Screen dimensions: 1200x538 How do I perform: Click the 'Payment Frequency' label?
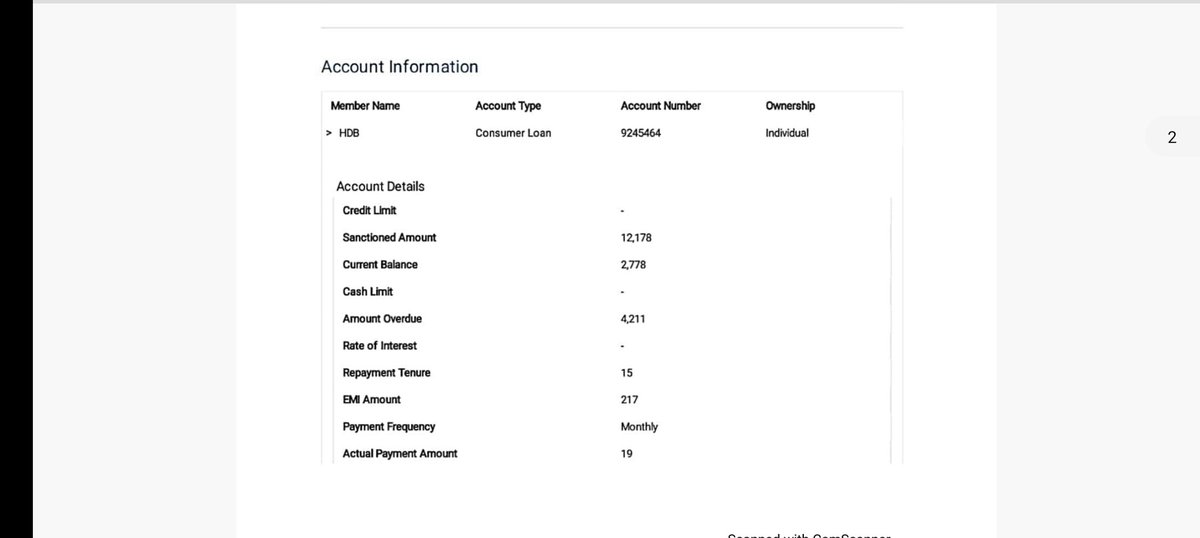pos(388,427)
